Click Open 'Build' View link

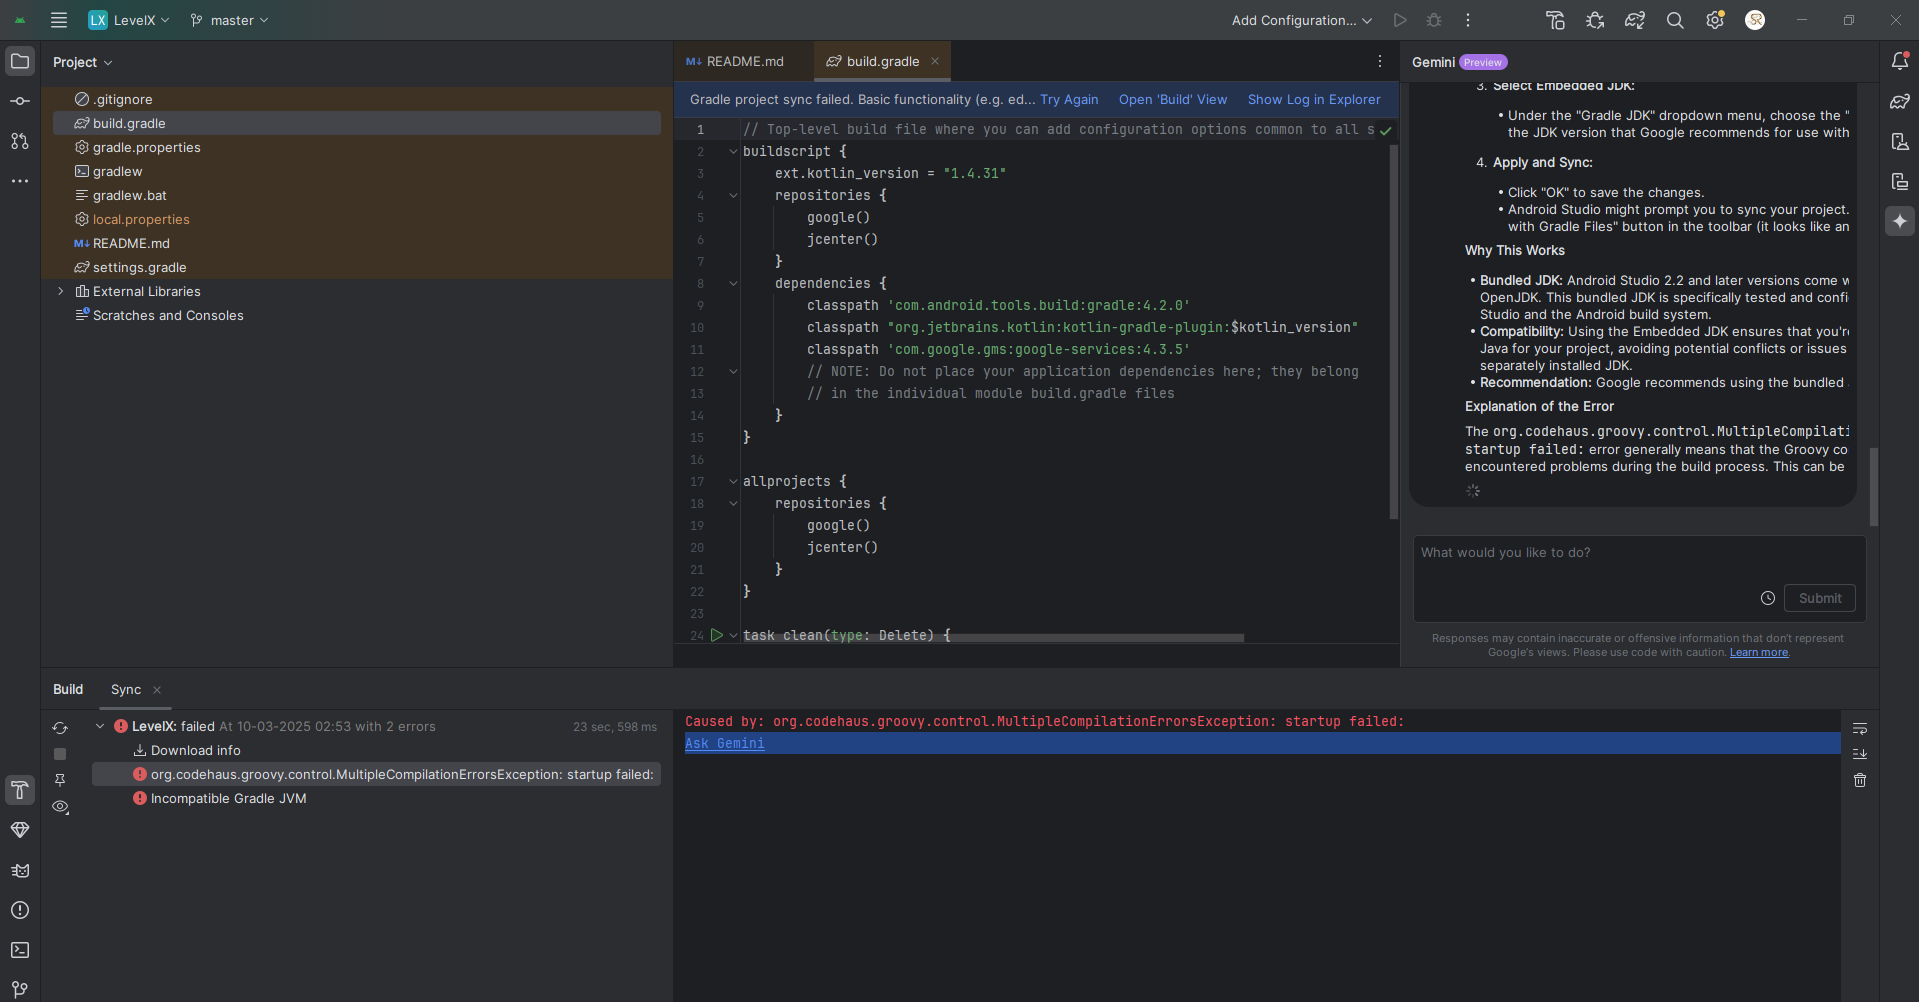(1173, 99)
